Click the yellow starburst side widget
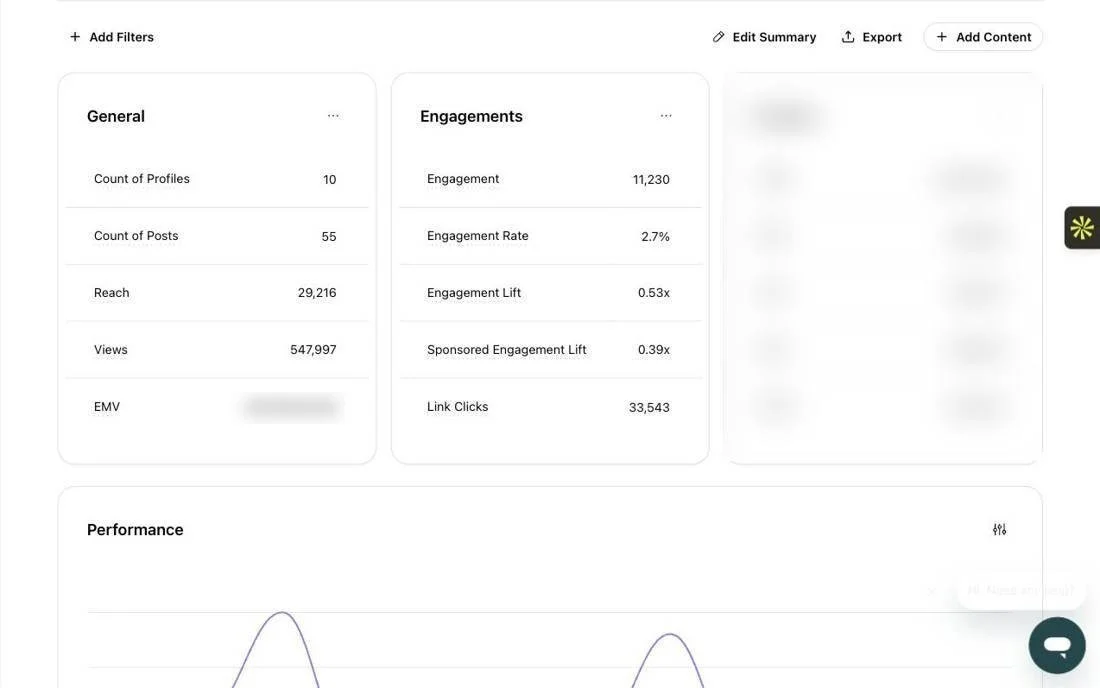 (x=1082, y=227)
